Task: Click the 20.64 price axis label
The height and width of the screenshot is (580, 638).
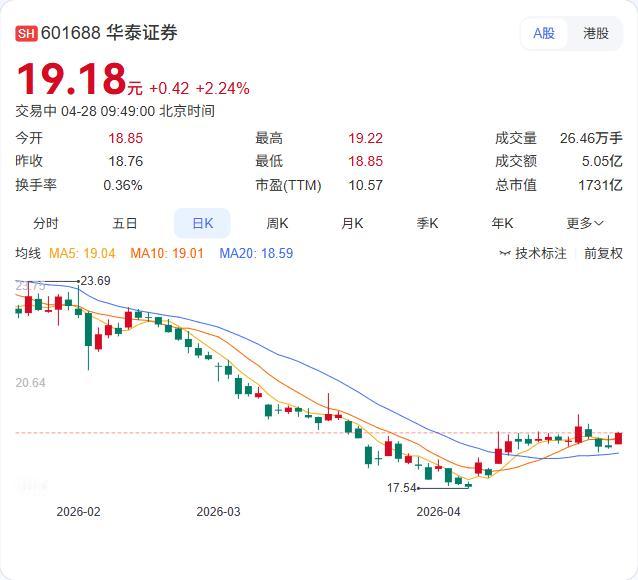Action: coord(31,383)
